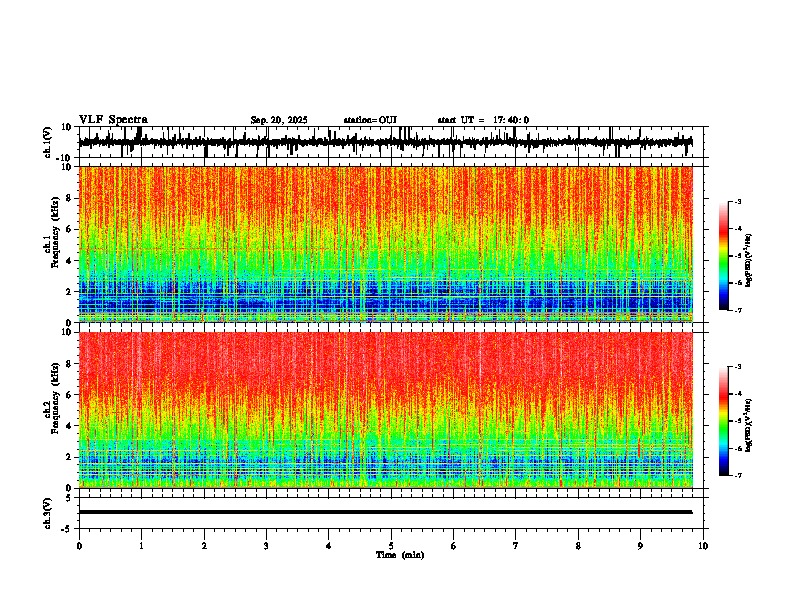Click the ch.2 spectrogram color scale bar
This screenshot has width=792, height=612.
pyautogui.click(x=724, y=421)
